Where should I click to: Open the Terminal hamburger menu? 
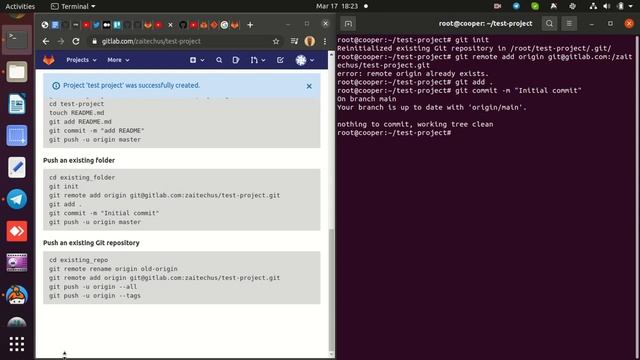coord(569,24)
